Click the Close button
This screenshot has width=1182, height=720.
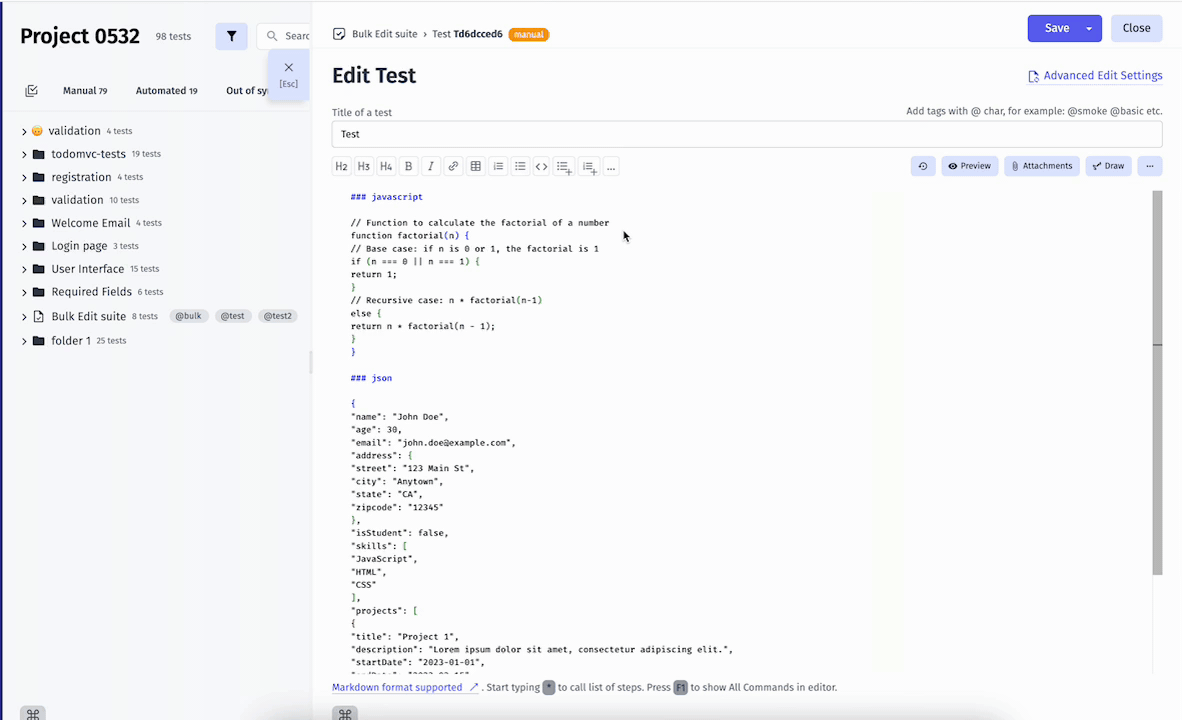[1136, 29]
